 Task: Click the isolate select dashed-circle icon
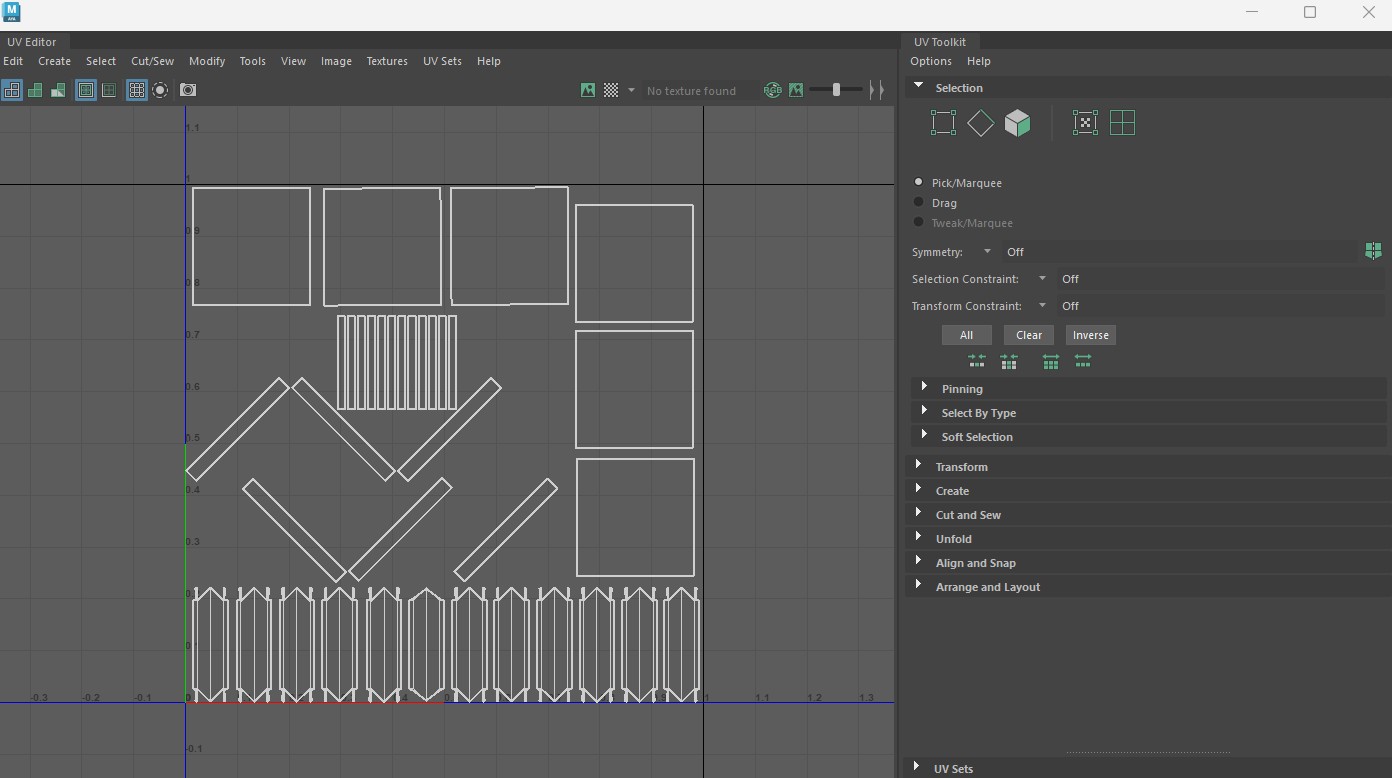click(160, 90)
